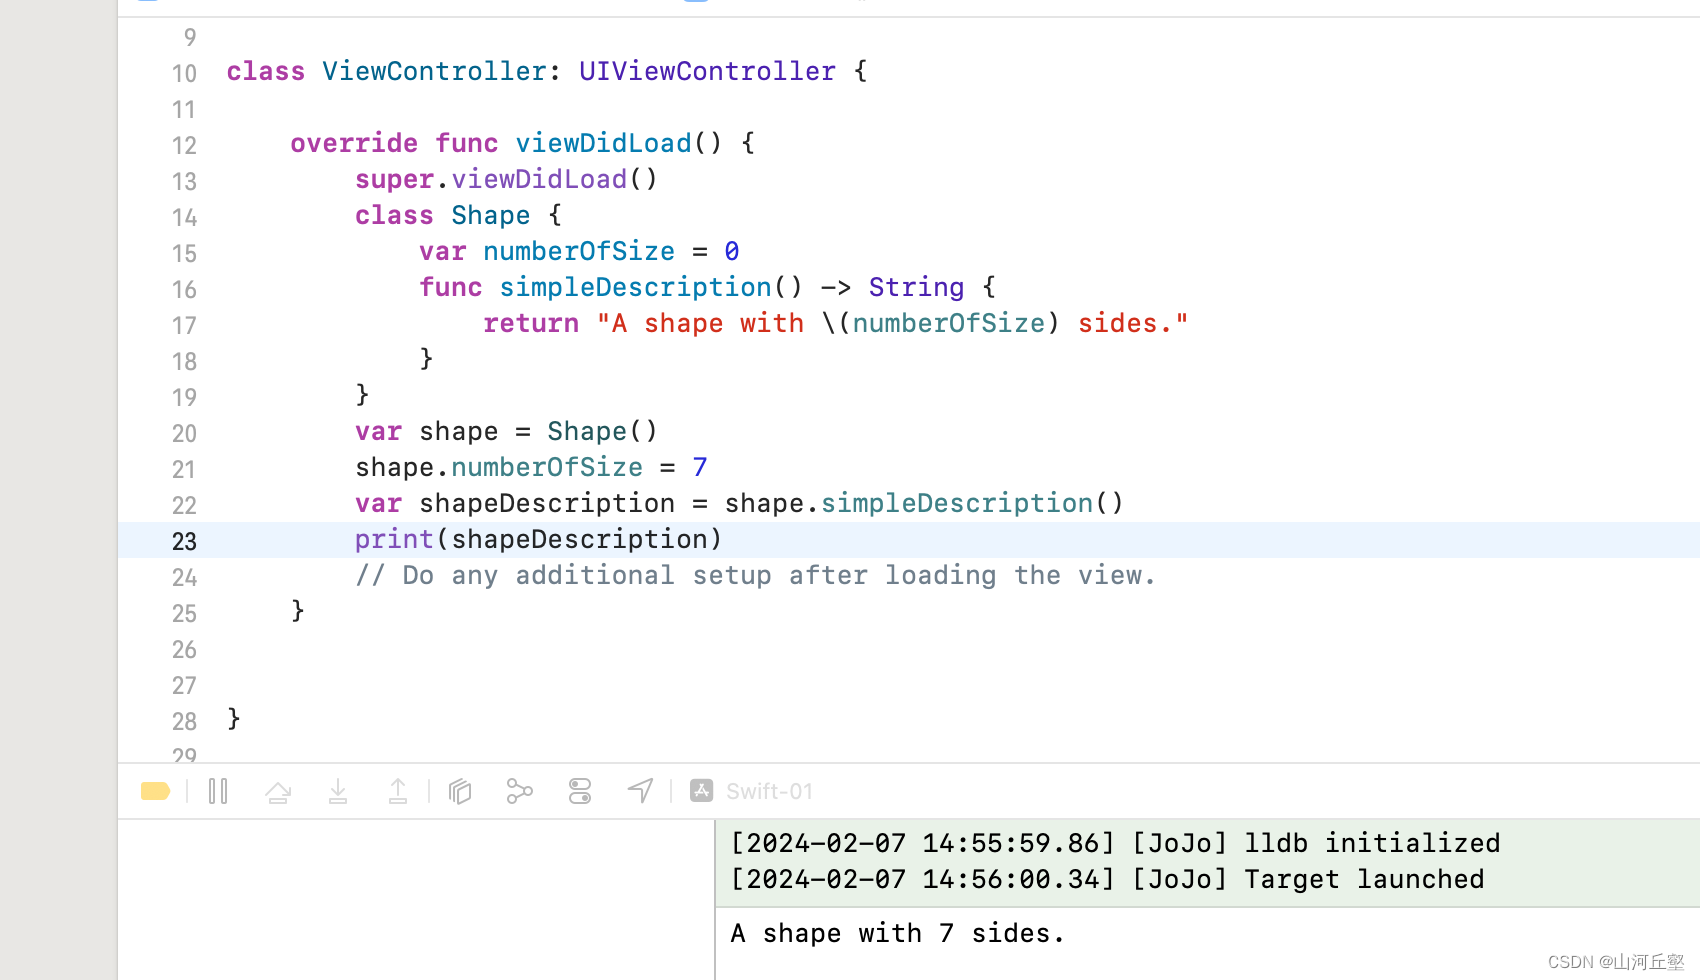This screenshot has height=980, width=1700.
Task: Click the lldb initialized console line
Action: (1115, 843)
